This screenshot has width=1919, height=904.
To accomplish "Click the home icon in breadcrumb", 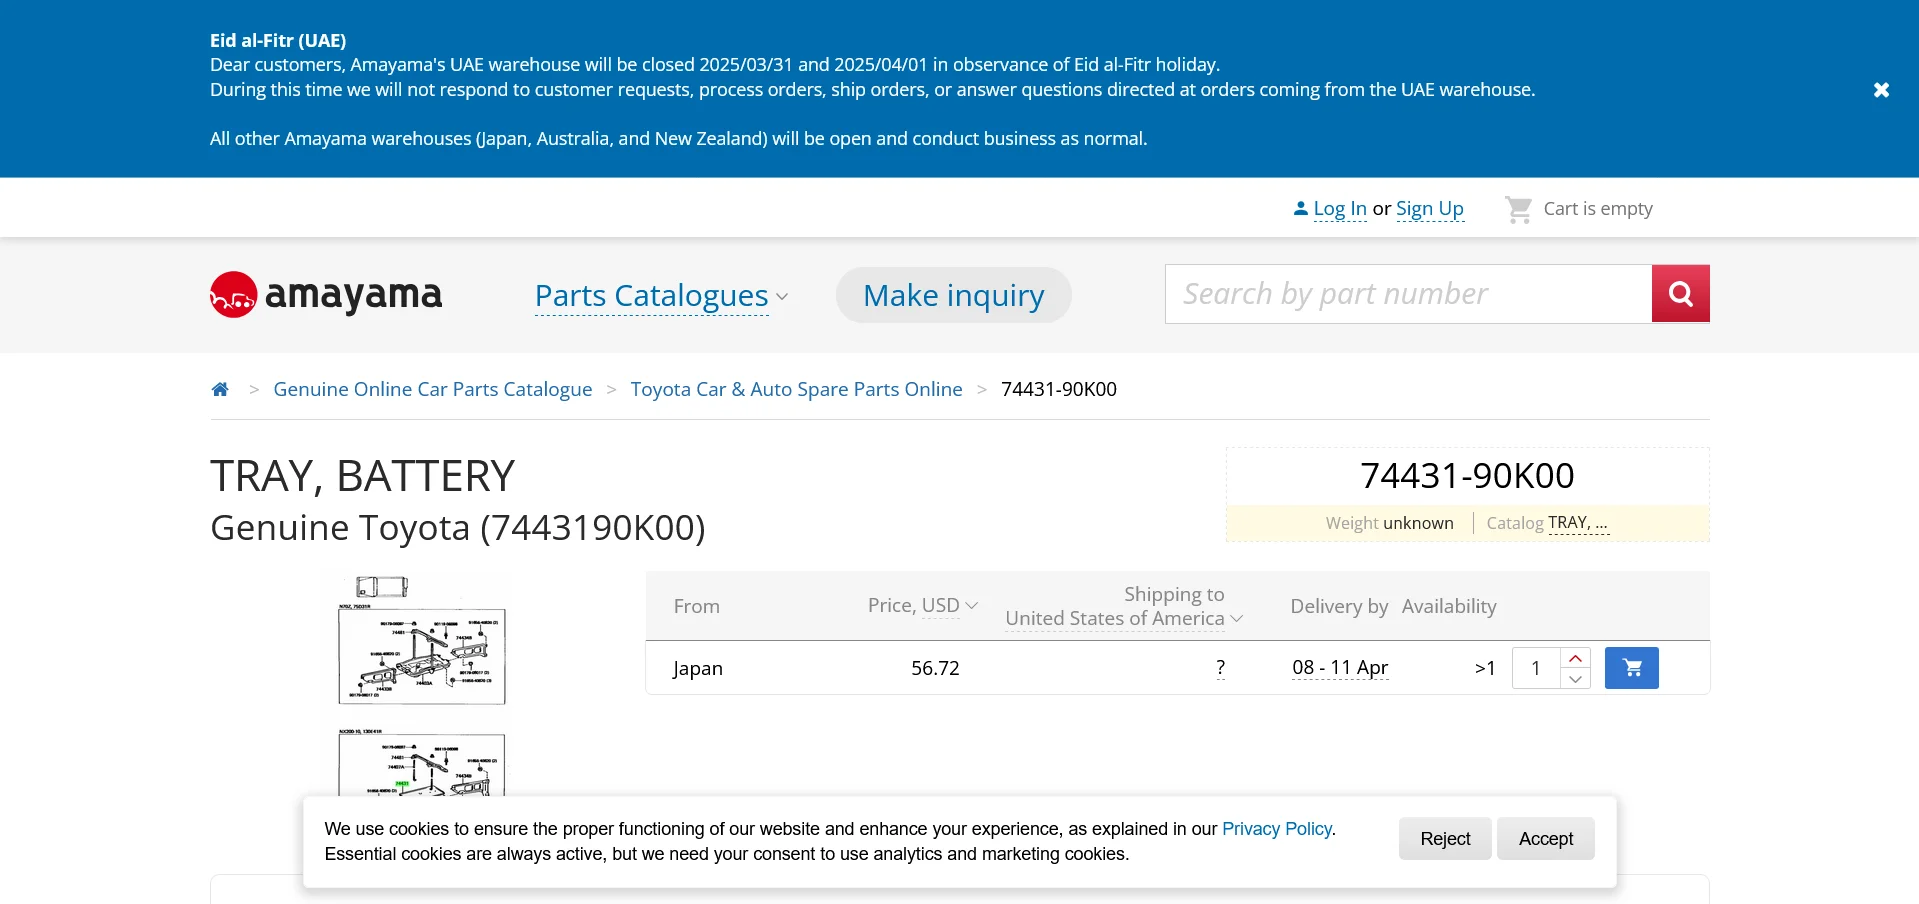I will tap(220, 389).
